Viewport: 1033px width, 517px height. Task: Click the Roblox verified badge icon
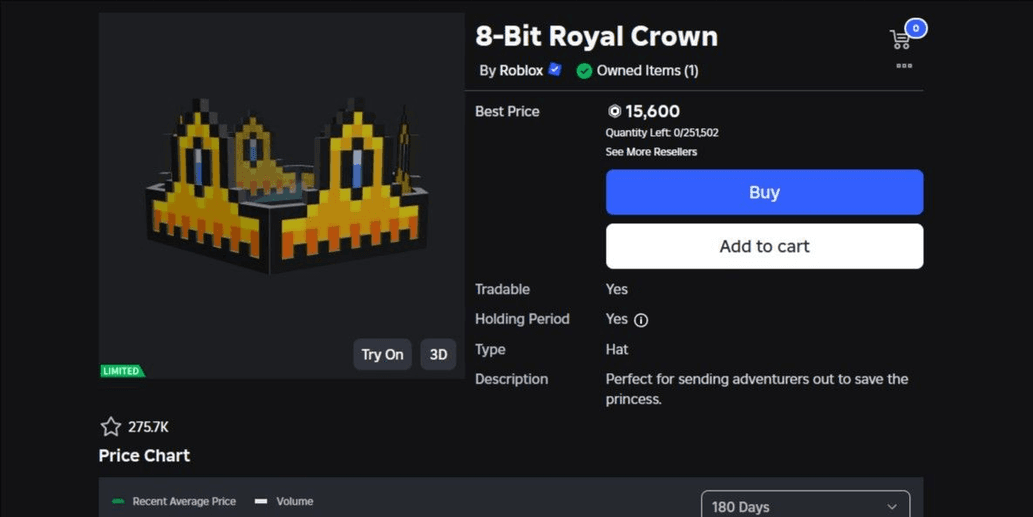tap(555, 69)
